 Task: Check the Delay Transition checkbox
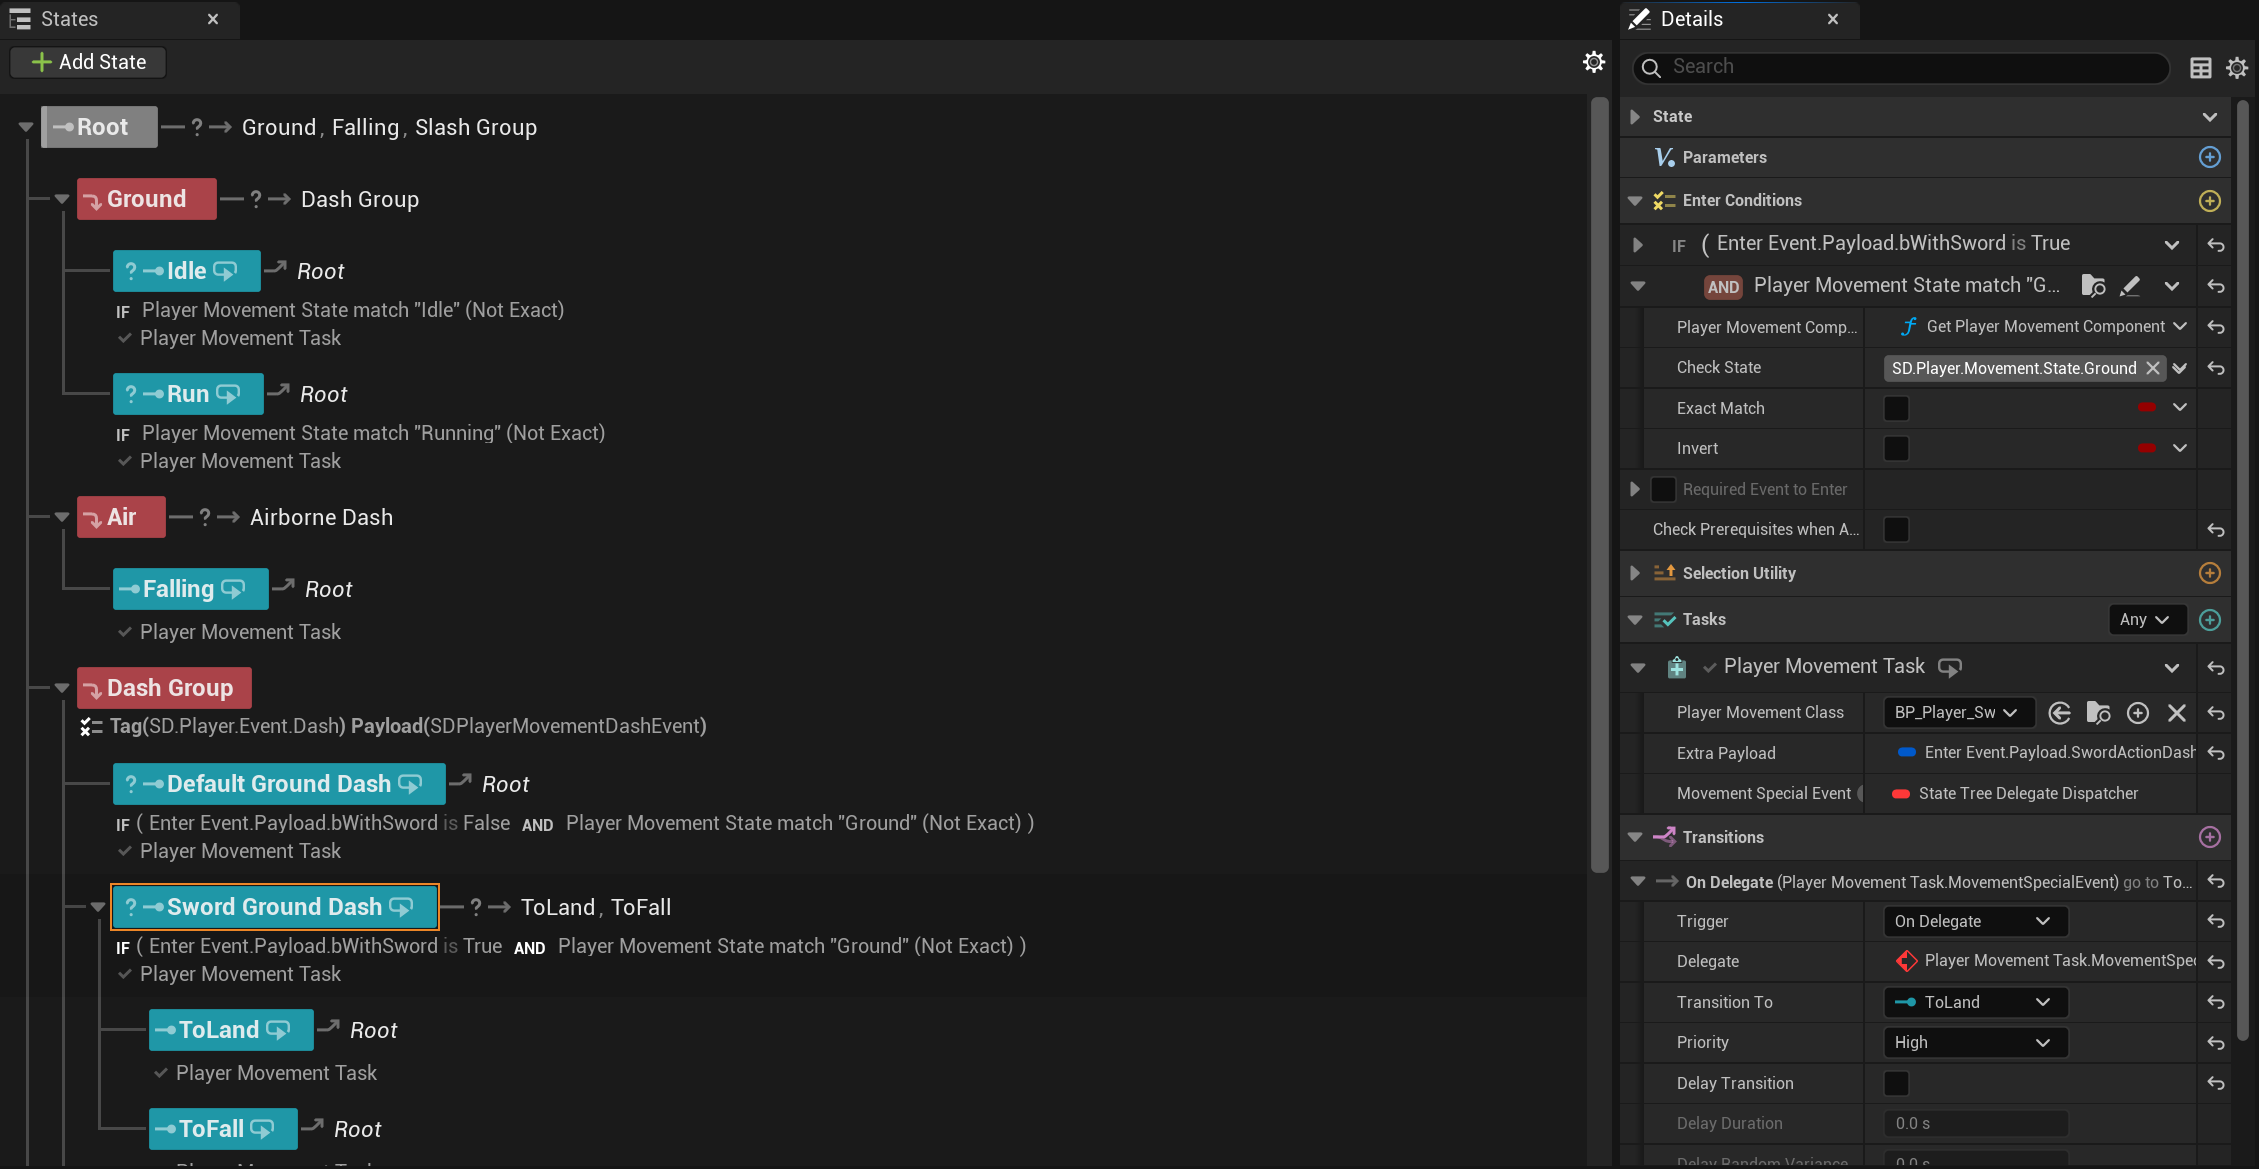(1895, 1083)
